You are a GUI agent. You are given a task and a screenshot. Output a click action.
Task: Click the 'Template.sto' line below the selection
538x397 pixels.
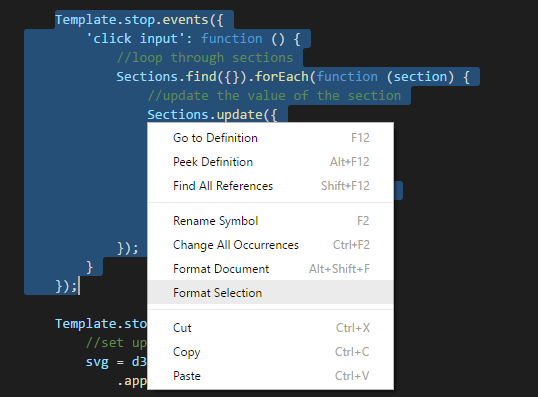(x=101, y=324)
